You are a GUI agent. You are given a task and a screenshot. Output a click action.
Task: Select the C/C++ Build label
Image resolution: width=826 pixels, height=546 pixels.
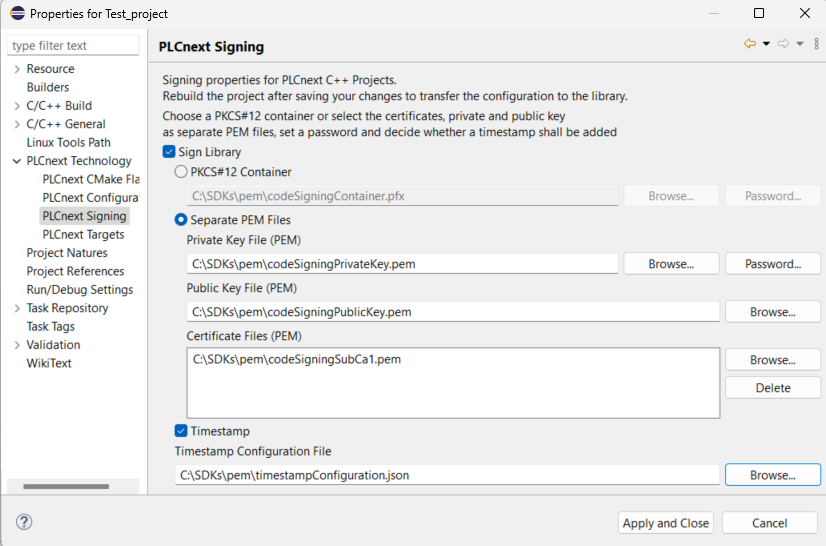tap(59, 106)
